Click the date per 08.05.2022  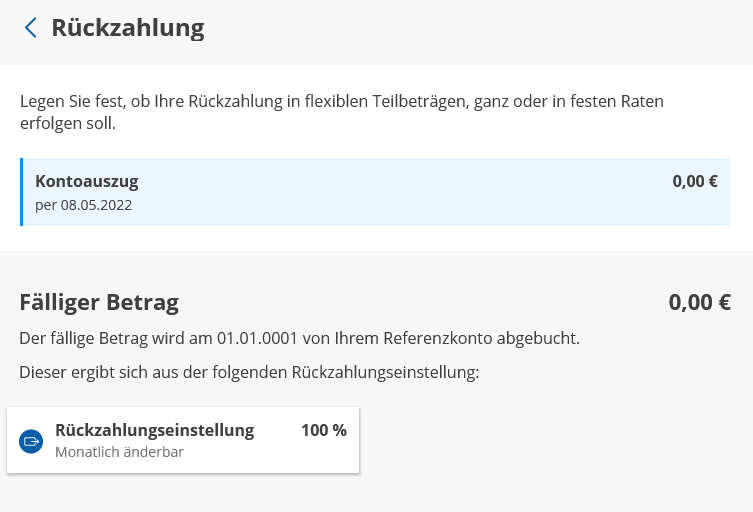(x=84, y=205)
